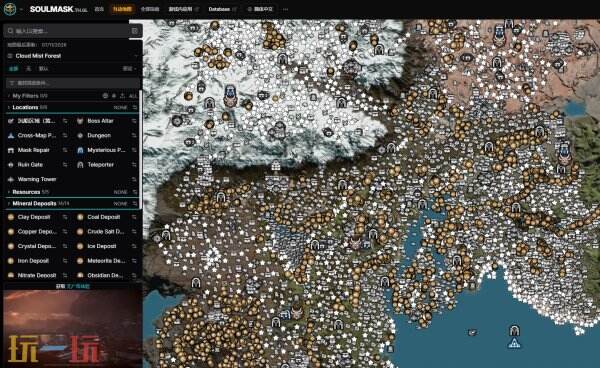Click the Mysterious Portal blue icon

click(x=80, y=150)
